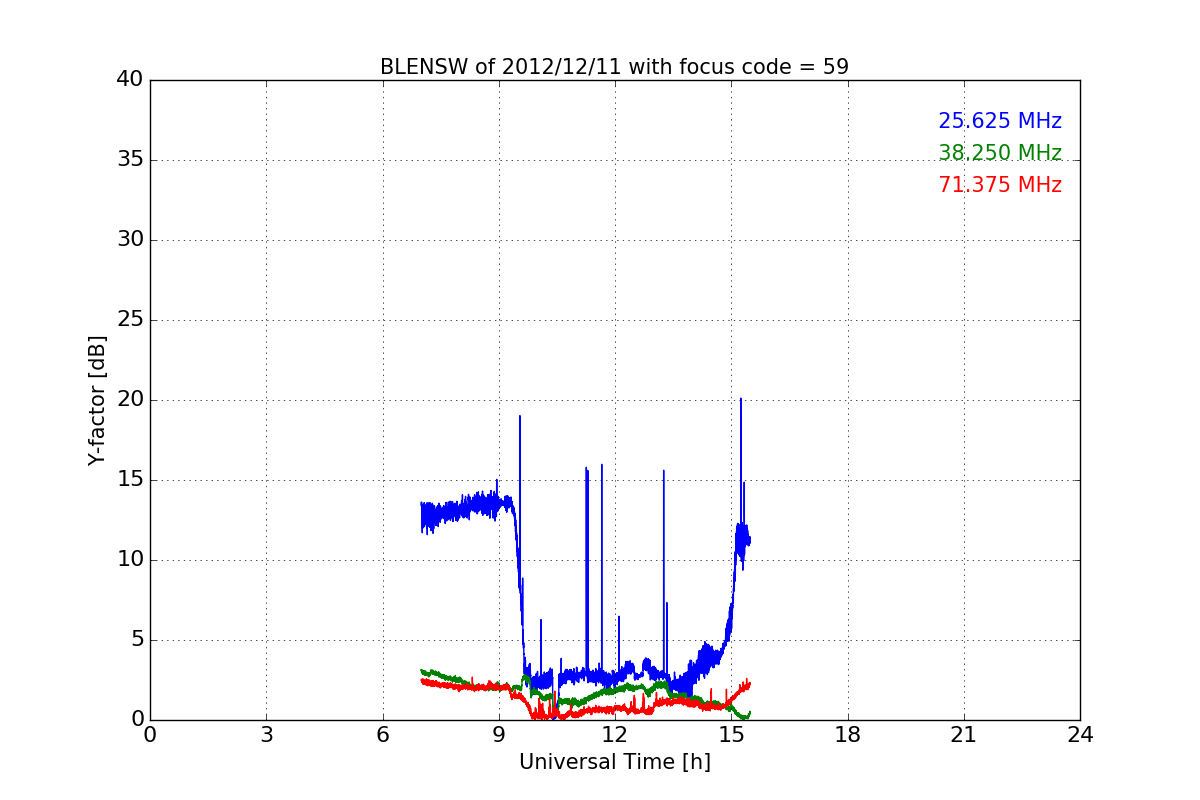Click the x-axis tick label 3
This screenshot has height=800, width=1200.
(x=266, y=735)
